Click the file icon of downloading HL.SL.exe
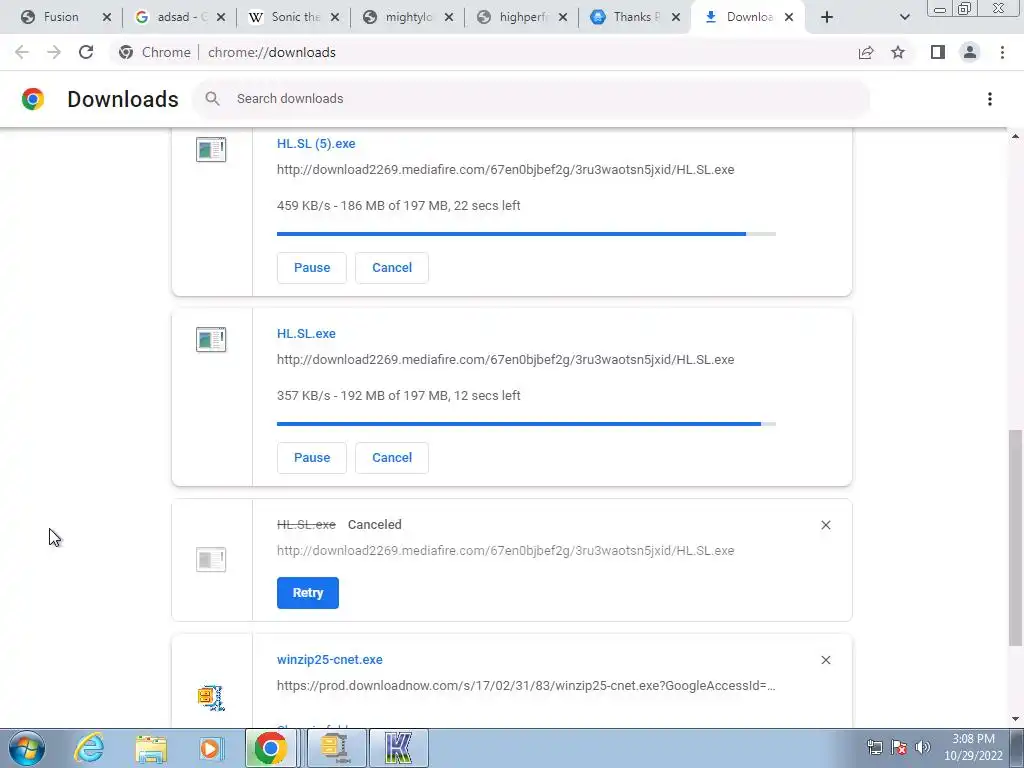 point(211,340)
